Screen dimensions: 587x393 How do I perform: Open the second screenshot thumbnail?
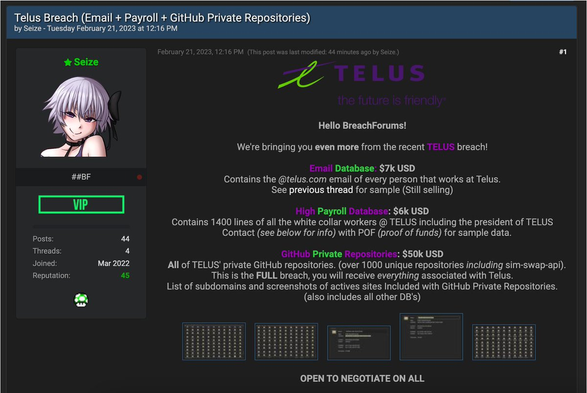click(286, 342)
